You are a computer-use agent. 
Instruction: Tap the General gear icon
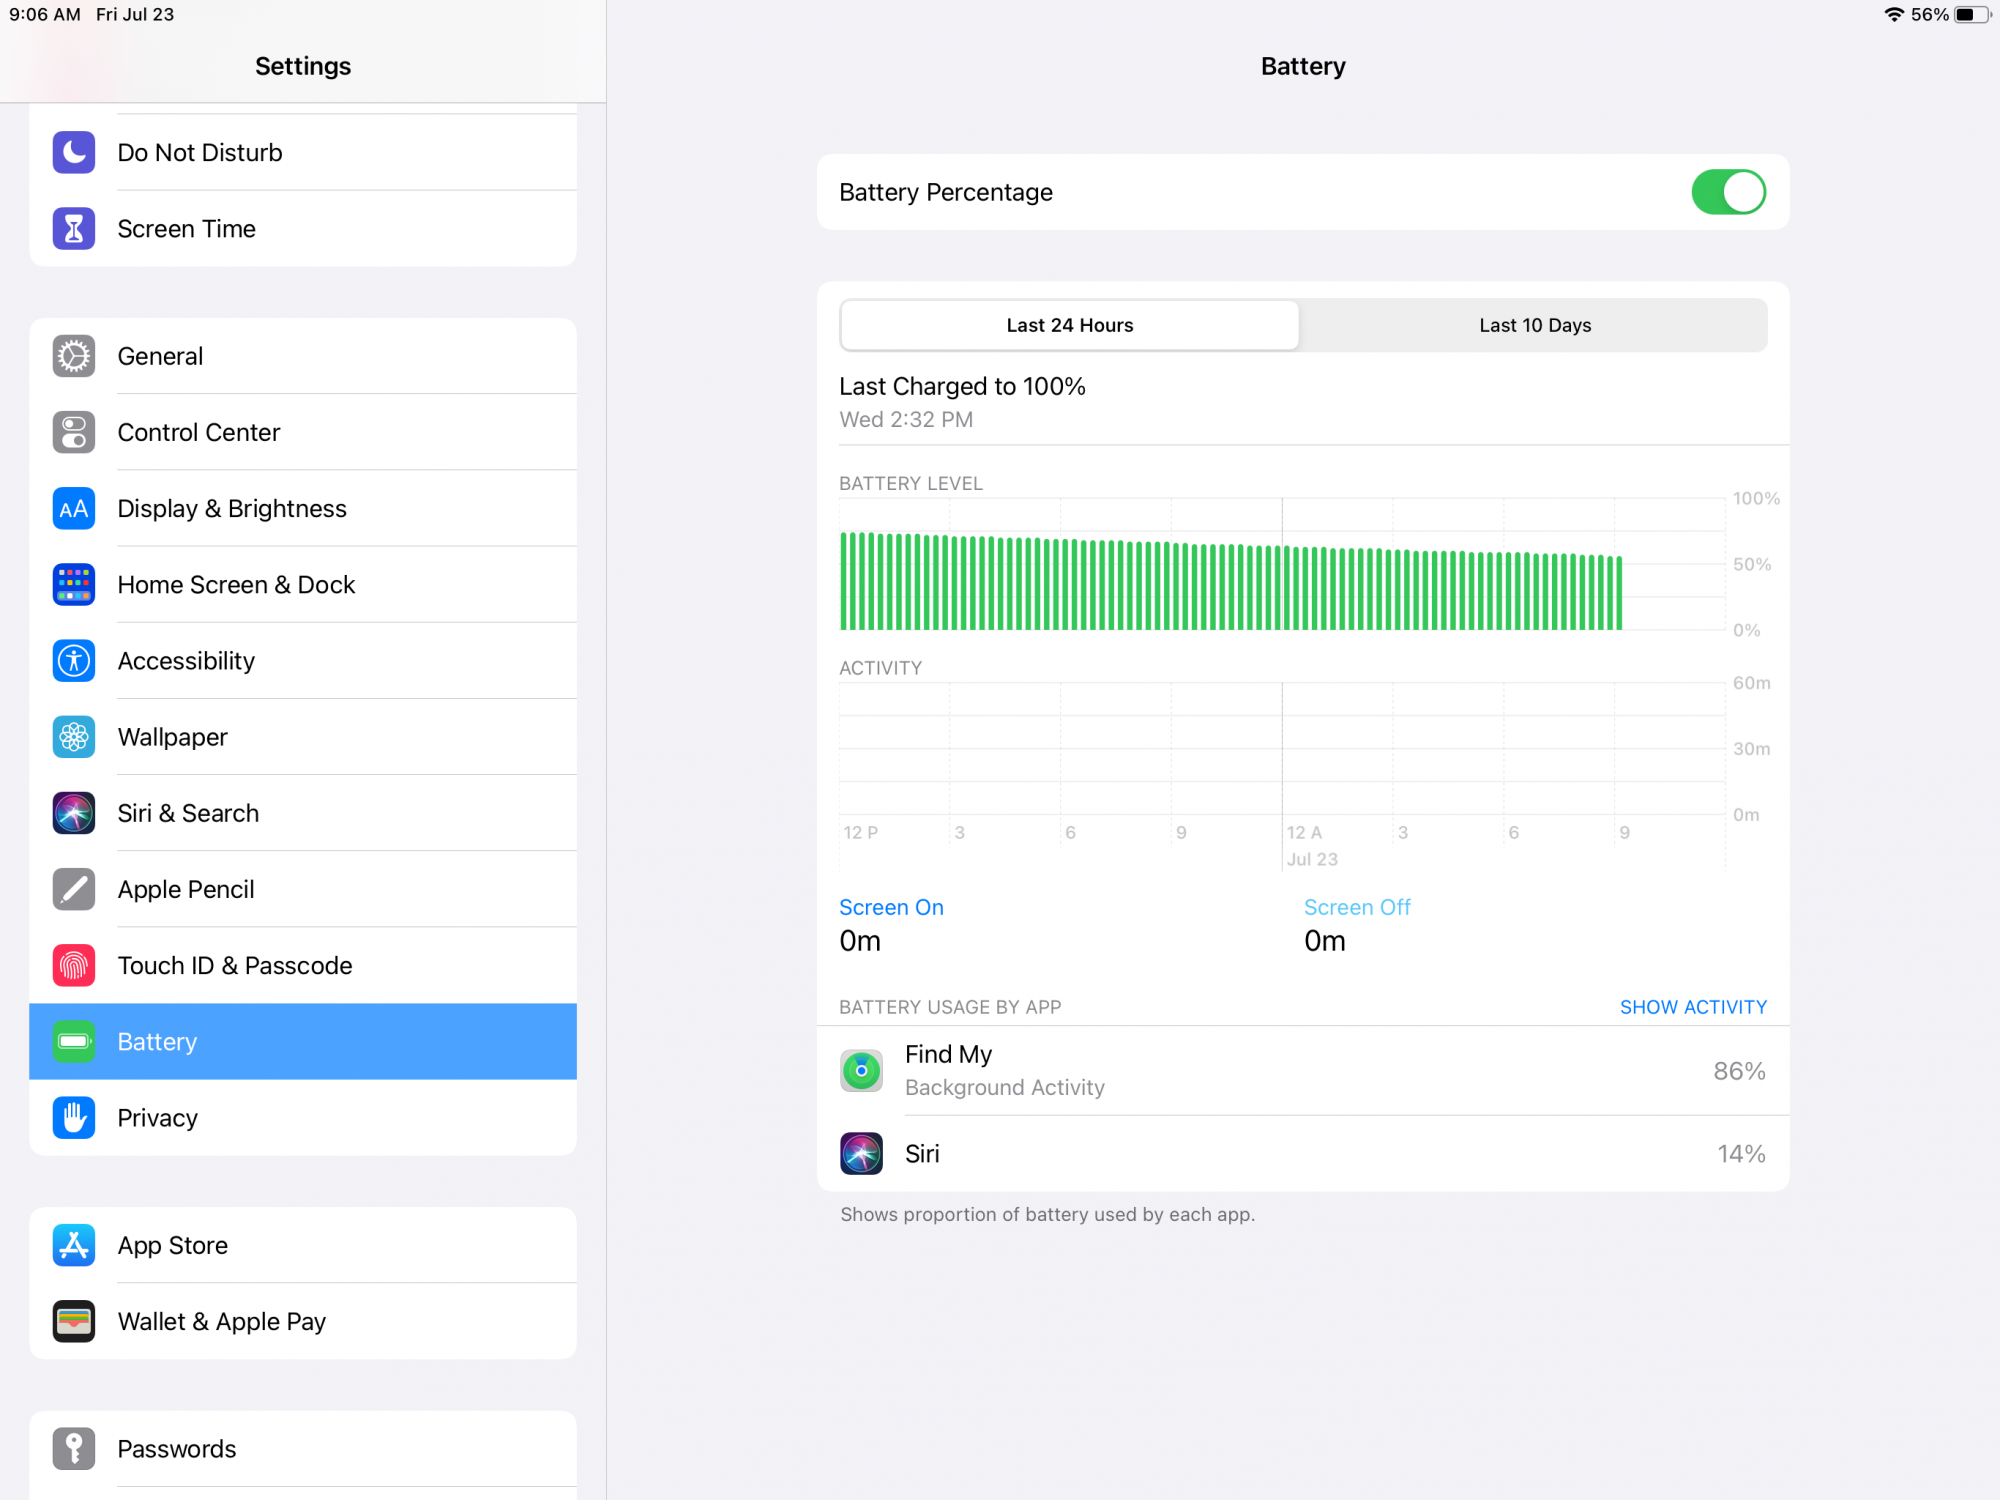(73, 356)
